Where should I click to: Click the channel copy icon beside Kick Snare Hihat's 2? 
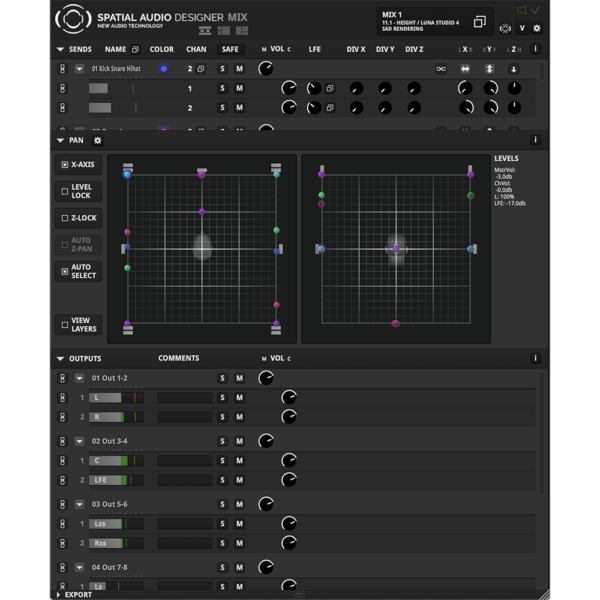pyautogui.click(x=201, y=69)
